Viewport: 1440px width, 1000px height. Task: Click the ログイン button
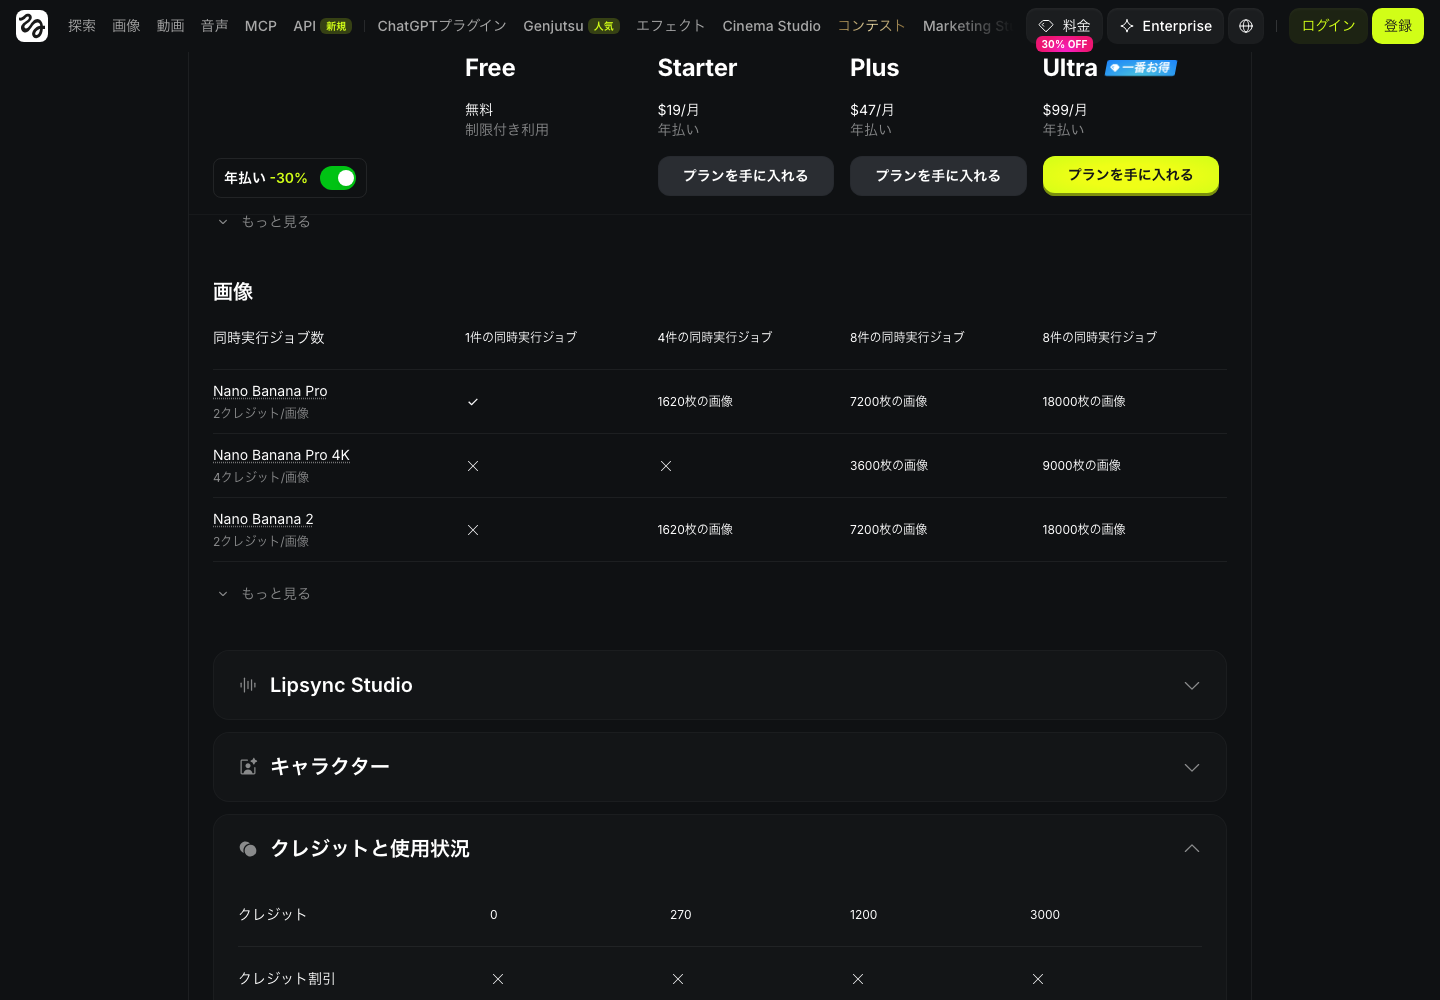[1328, 26]
